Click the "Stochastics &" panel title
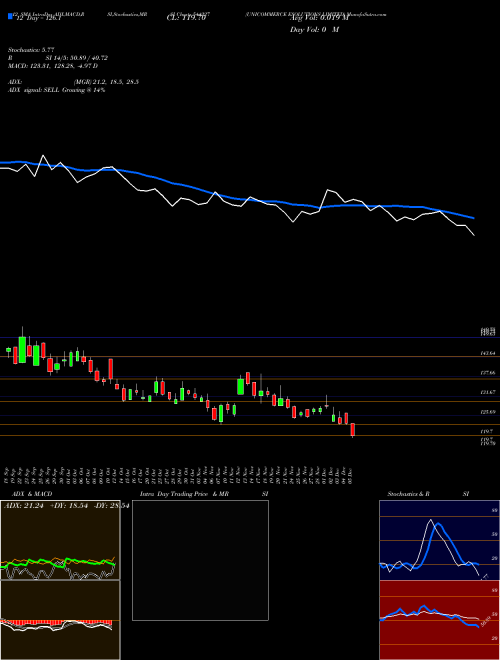The width and height of the screenshot is (500, 660). coord(406,494)
